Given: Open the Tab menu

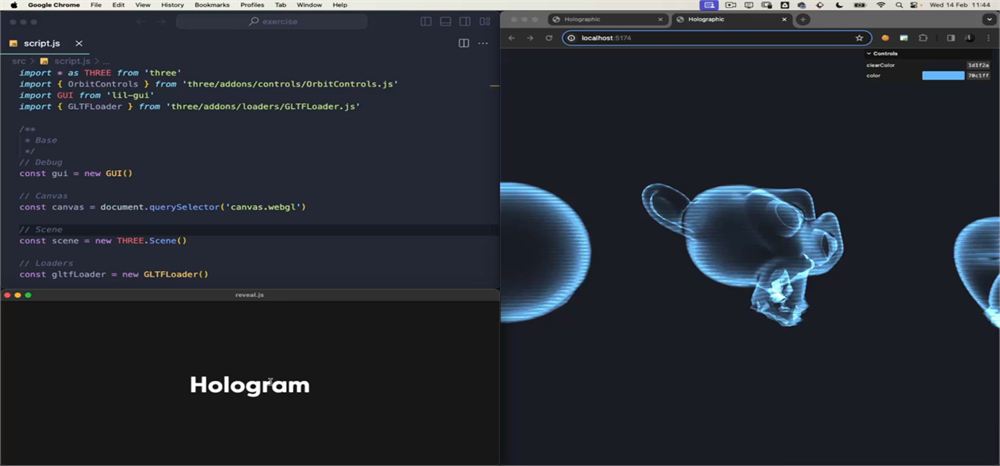Looking at the screenshot, I should coord(281,4).
